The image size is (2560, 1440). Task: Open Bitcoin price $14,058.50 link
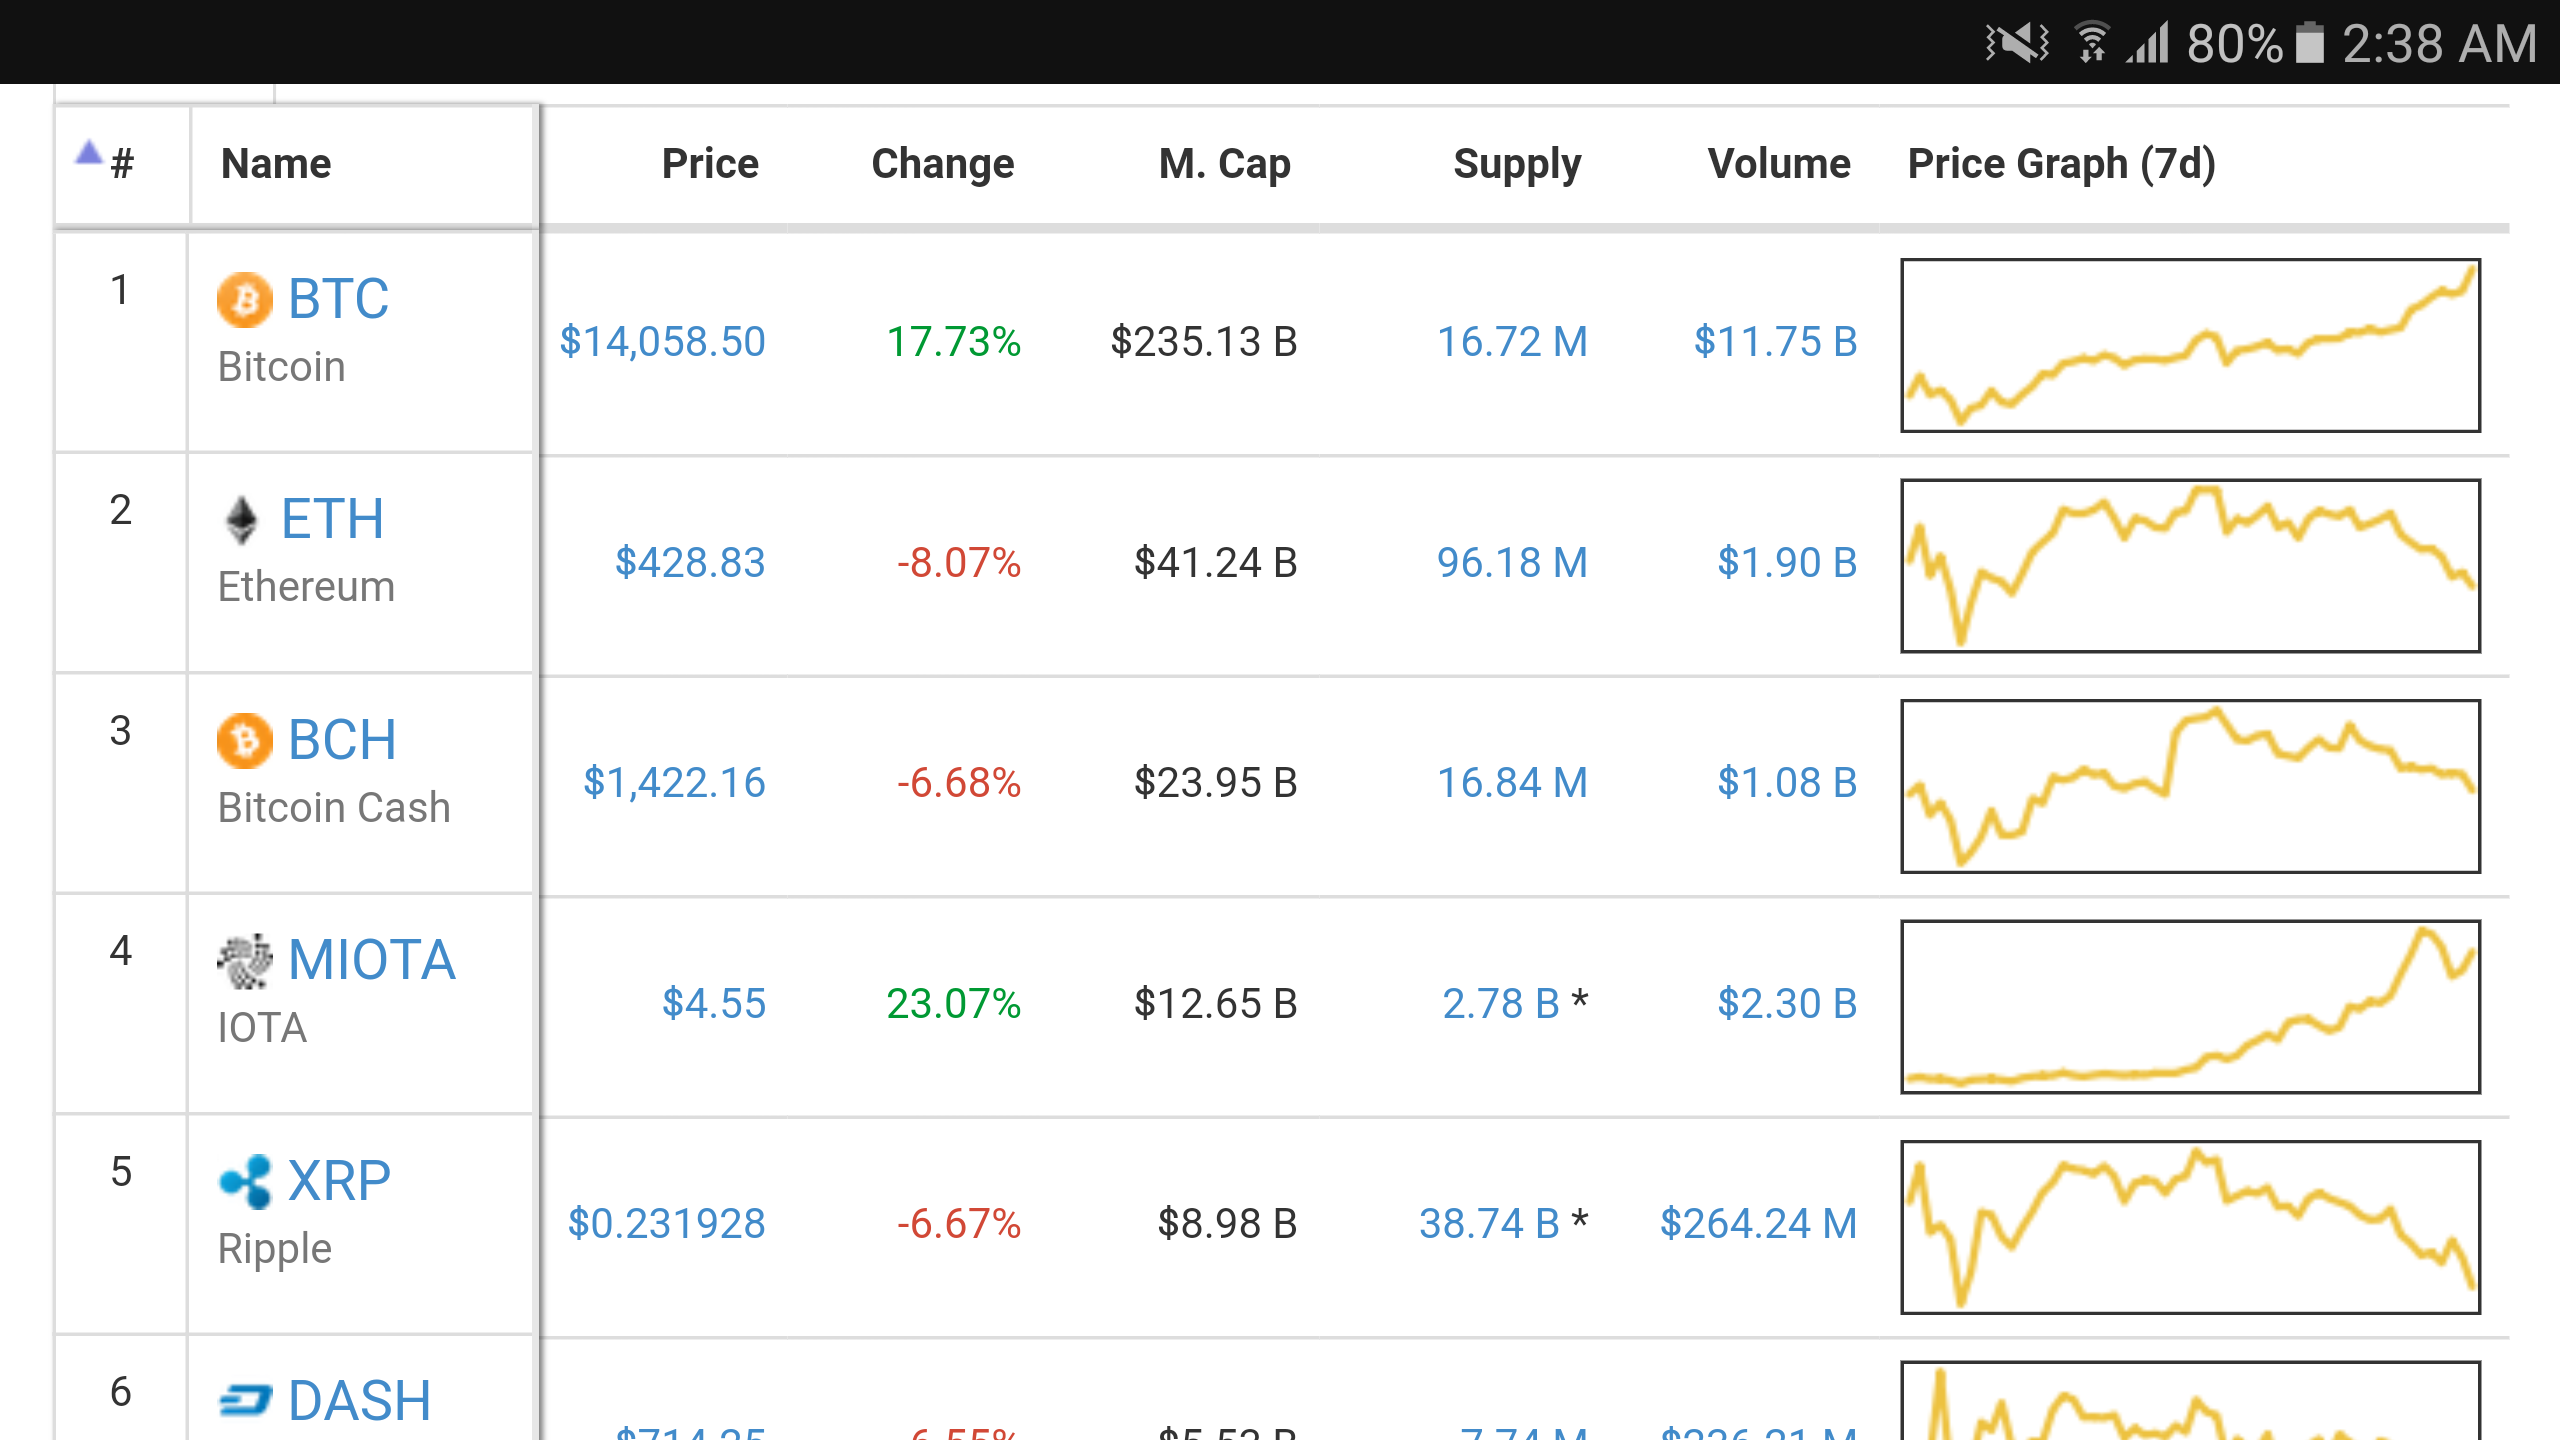pos(662,342)
